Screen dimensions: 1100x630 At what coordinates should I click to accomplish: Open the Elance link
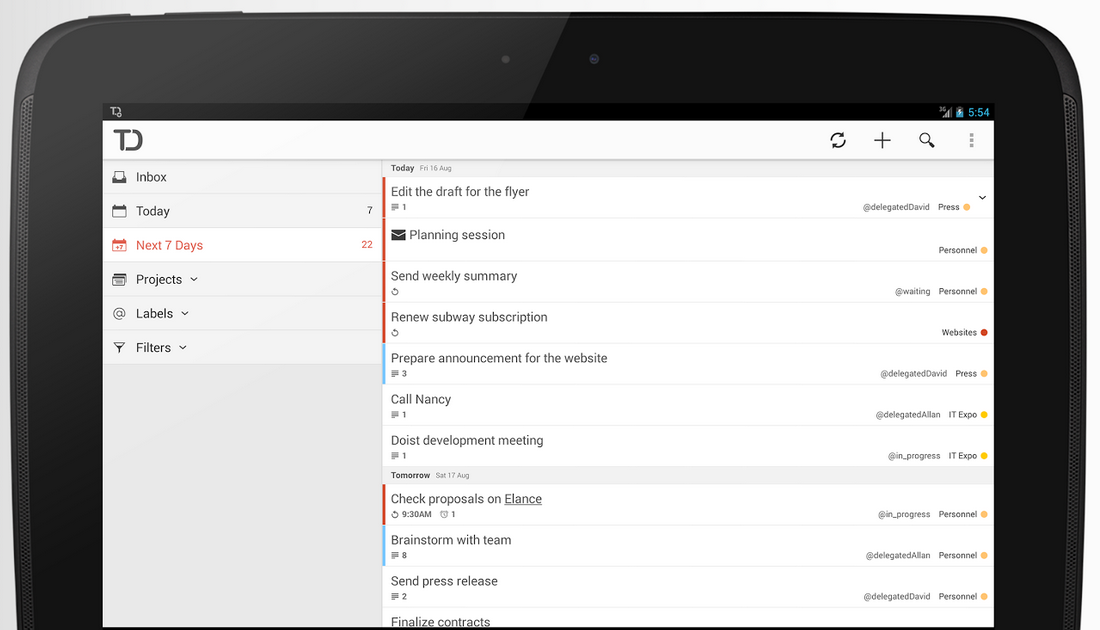point(523,499)
